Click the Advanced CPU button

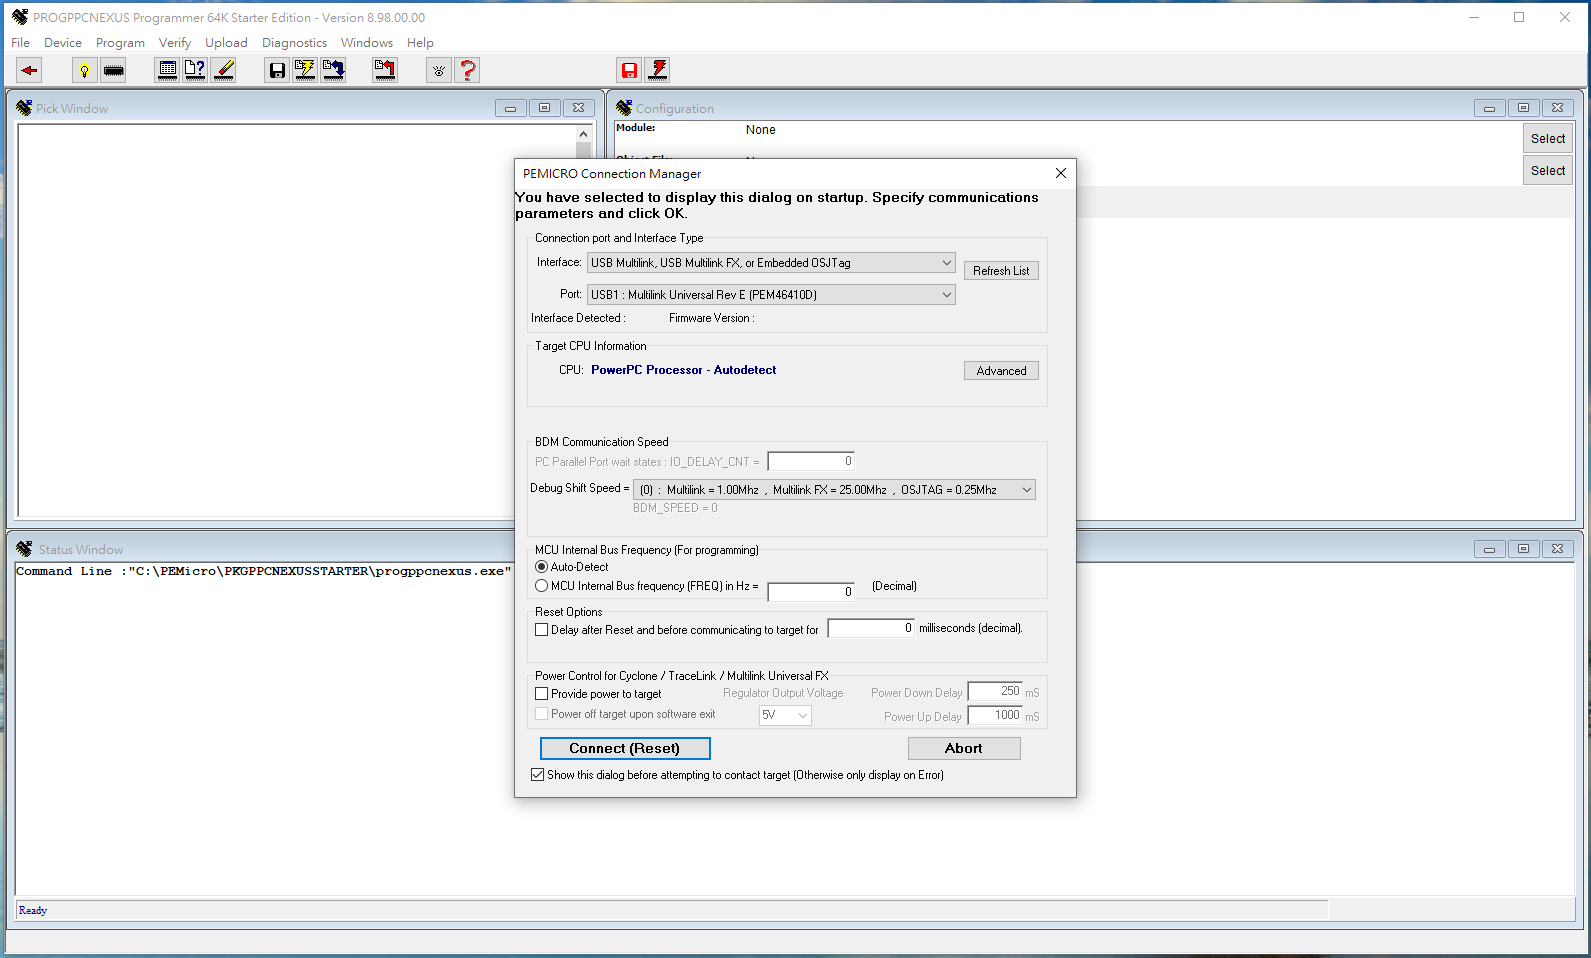click(x=1001, y=371)
